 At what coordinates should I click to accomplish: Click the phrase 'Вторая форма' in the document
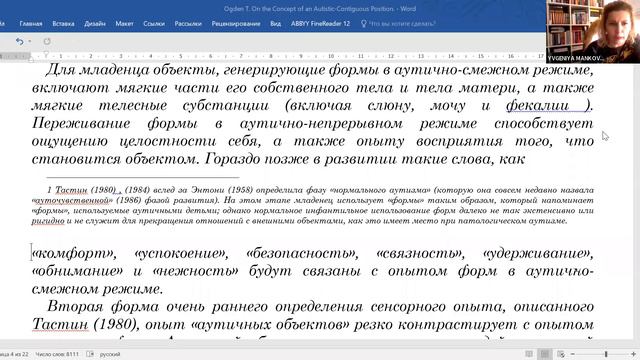[103, 306]
